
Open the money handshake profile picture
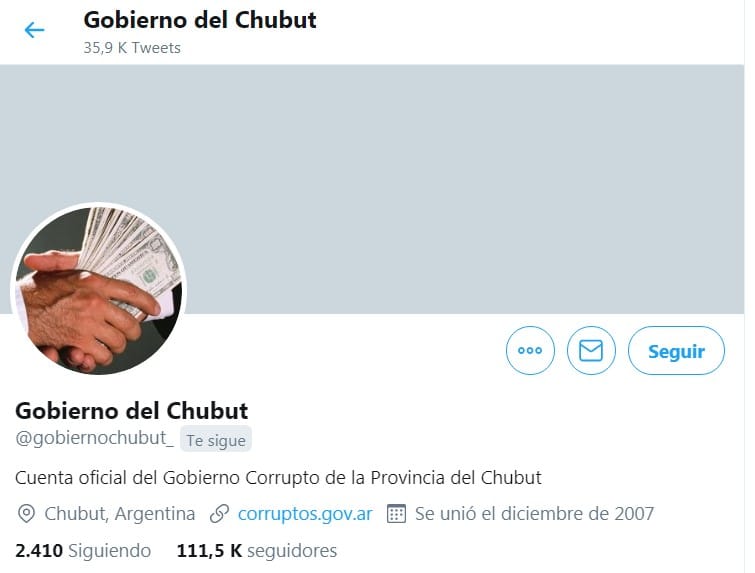99,289
